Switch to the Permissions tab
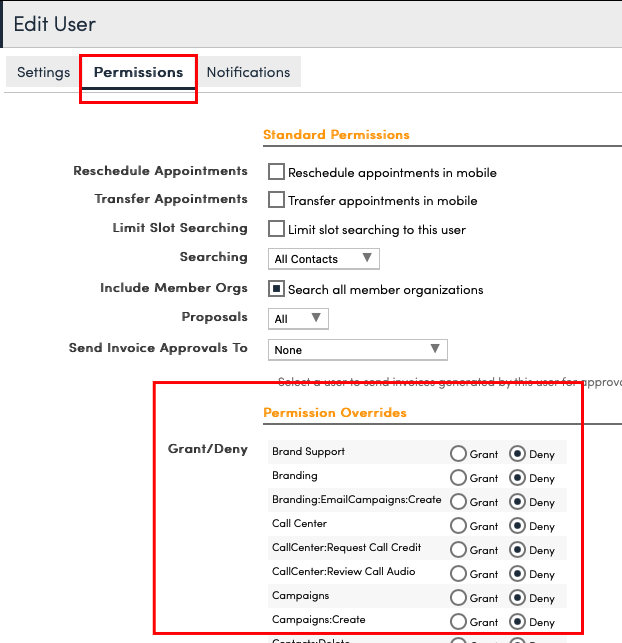The image size is (622, 643). coord(138,72)
